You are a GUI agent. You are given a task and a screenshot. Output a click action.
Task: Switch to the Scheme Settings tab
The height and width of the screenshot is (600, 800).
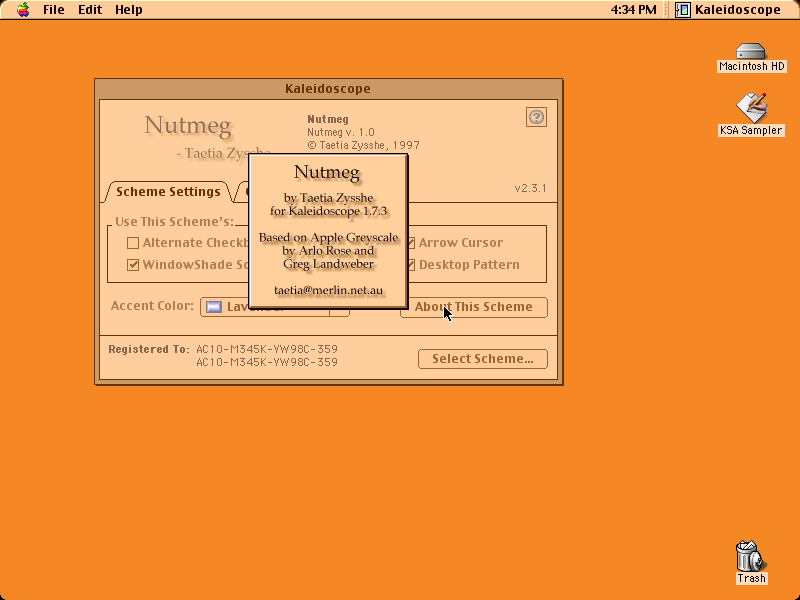pos(168,192)
